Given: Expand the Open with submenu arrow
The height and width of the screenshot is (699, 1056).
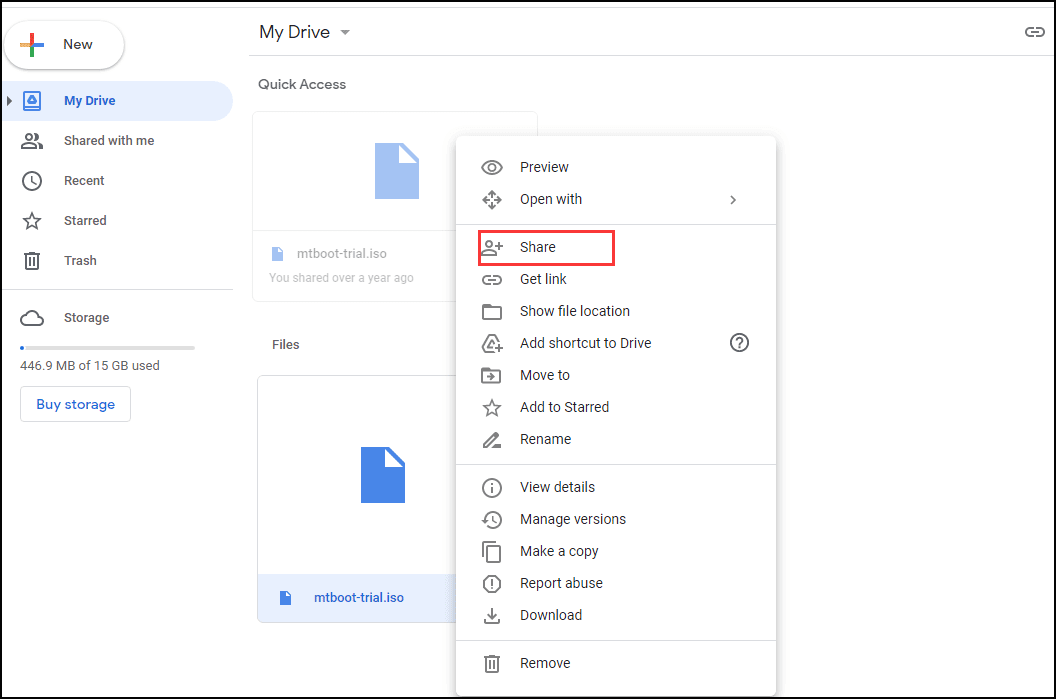Looking at the screenshot, I should pos(733,200).
